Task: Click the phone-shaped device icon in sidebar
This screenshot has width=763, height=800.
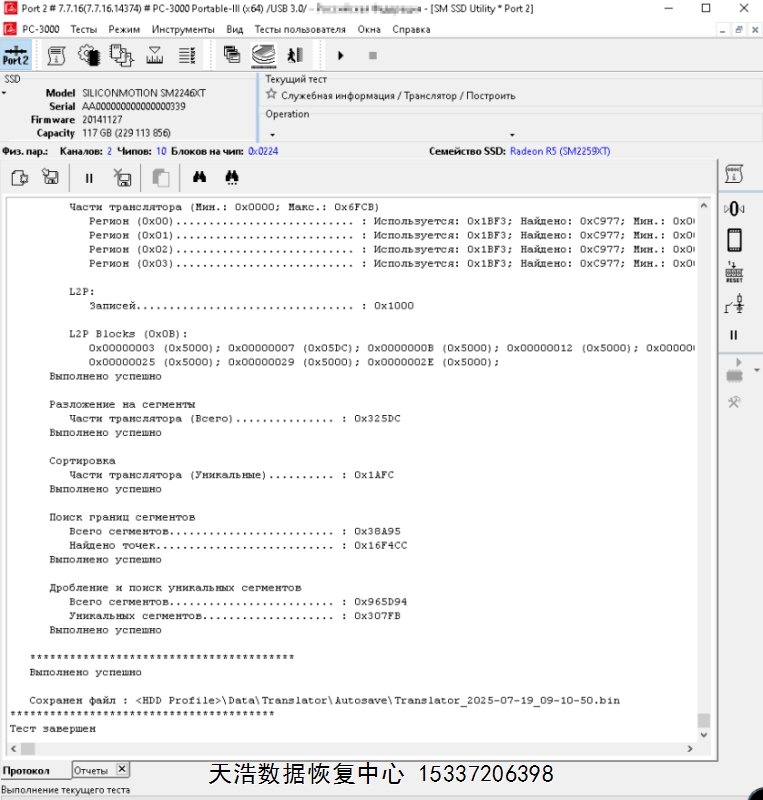Action: coord(734,240)
